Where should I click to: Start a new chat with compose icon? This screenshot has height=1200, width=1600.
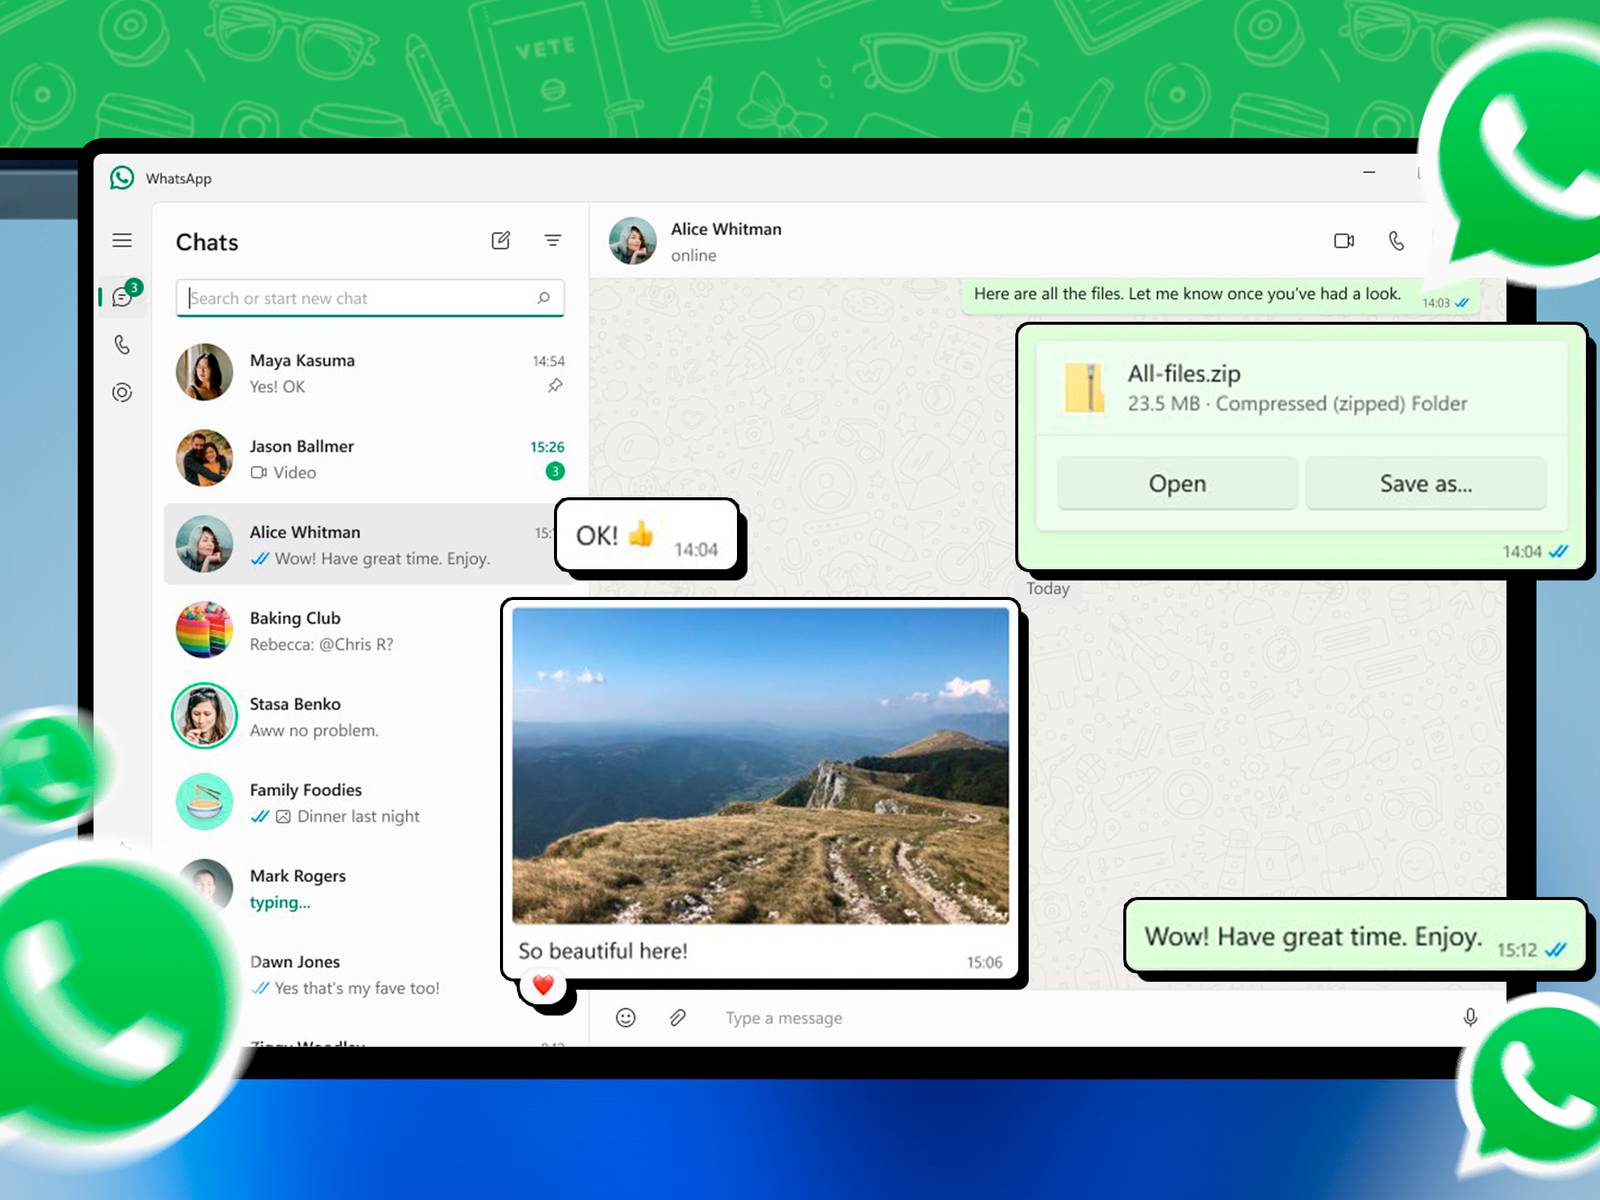(501, 240)
